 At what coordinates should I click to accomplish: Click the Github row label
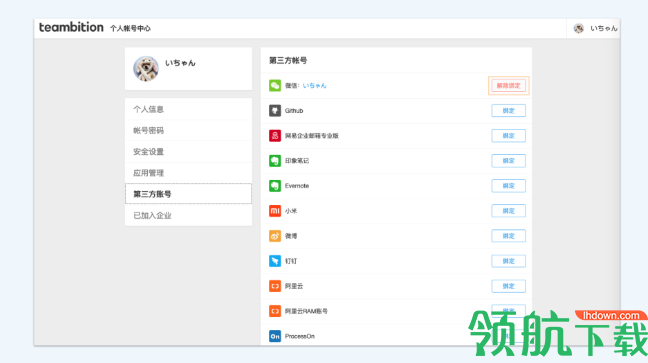pos(294,110)
